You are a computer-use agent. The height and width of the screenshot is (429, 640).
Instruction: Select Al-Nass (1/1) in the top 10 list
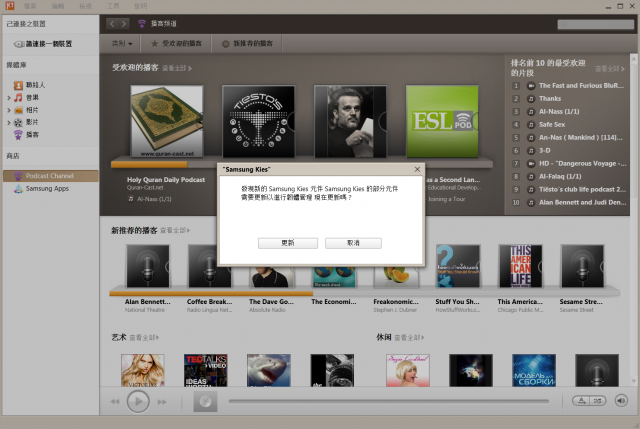pyautogui.click(x=559, y=111)
